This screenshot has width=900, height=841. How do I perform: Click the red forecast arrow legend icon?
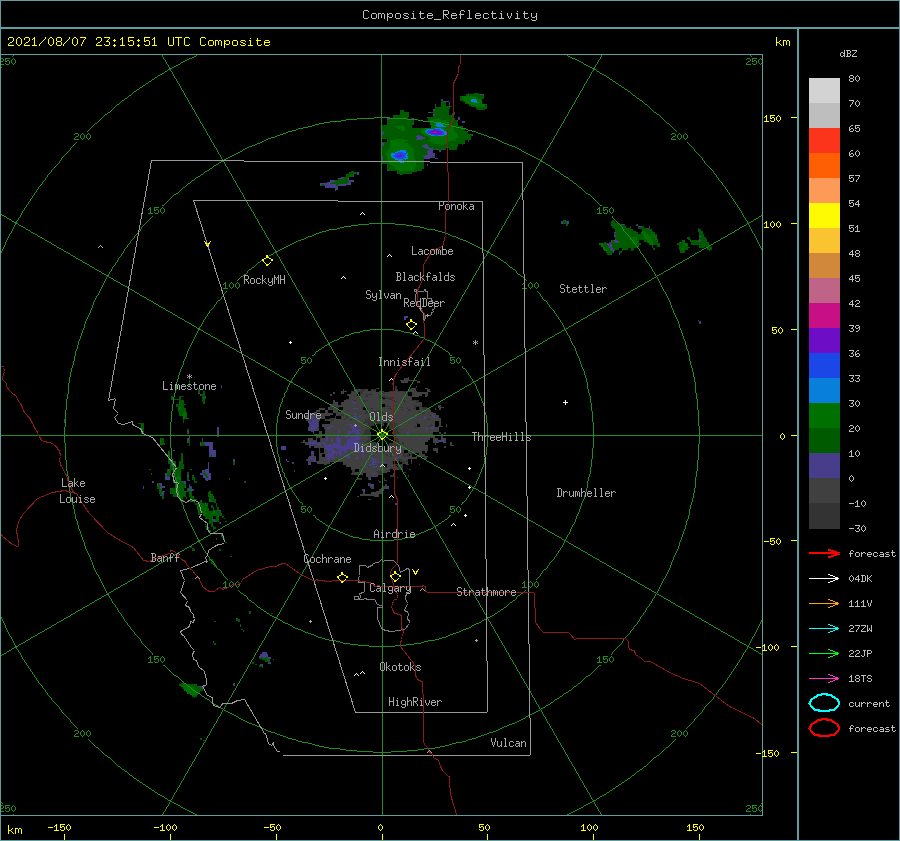(x=824, y=553)
